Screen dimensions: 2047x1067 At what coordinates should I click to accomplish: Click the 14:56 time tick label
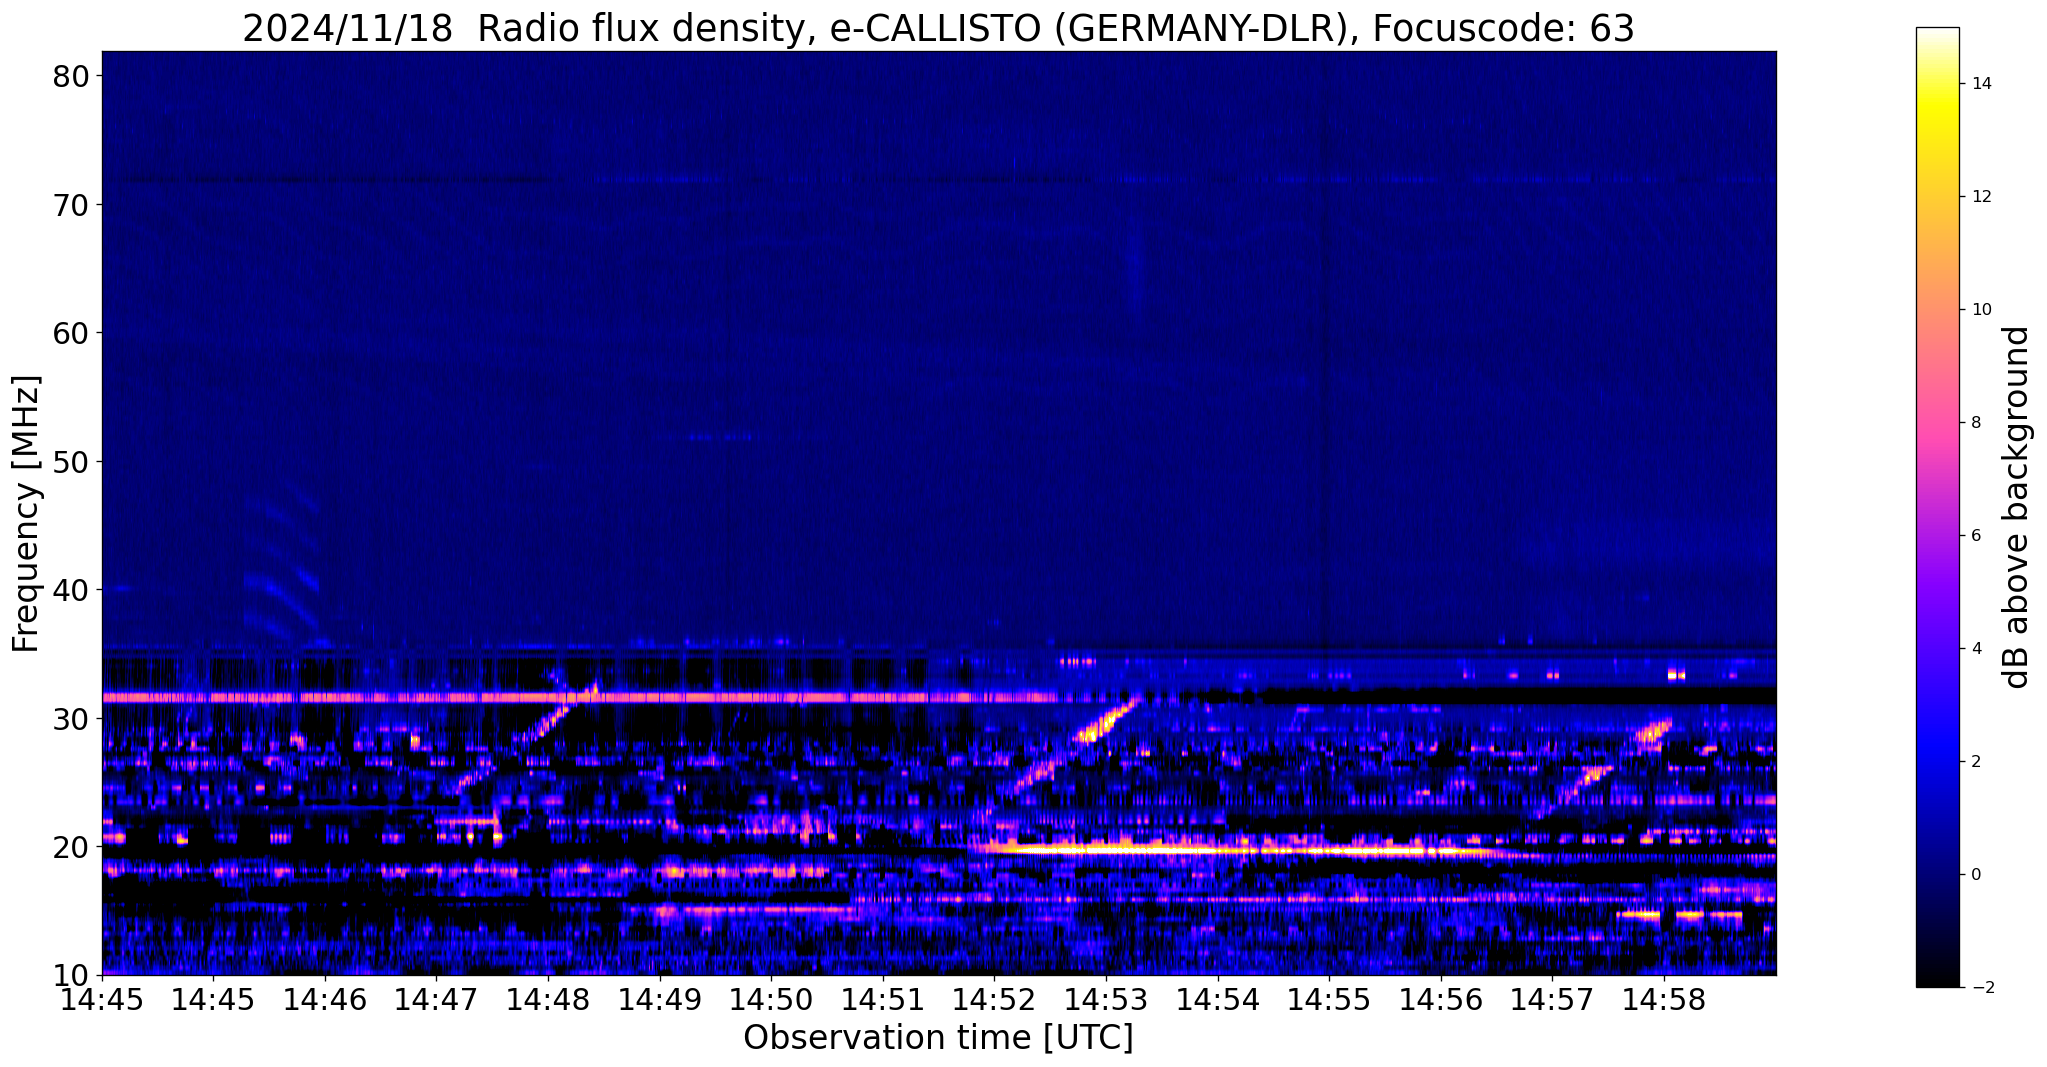[1441, 1000]
